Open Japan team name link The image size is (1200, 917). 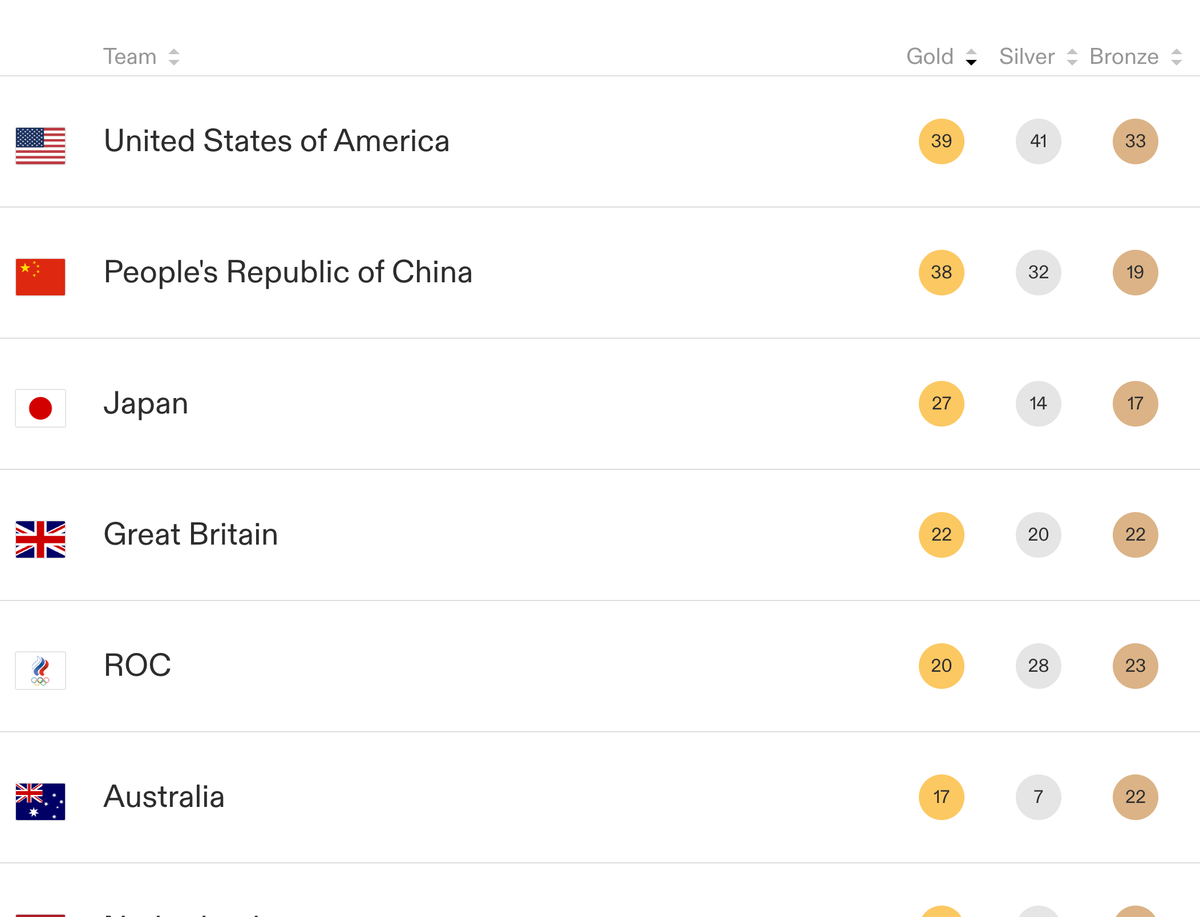[x=146, y=404]
